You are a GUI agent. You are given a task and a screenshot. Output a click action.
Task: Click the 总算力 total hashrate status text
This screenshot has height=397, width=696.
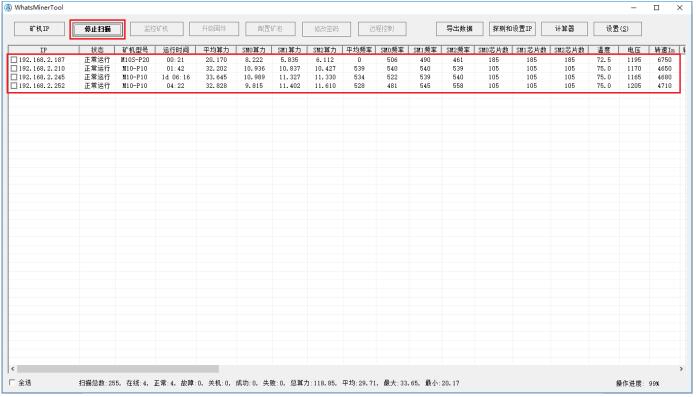point(314,383)
